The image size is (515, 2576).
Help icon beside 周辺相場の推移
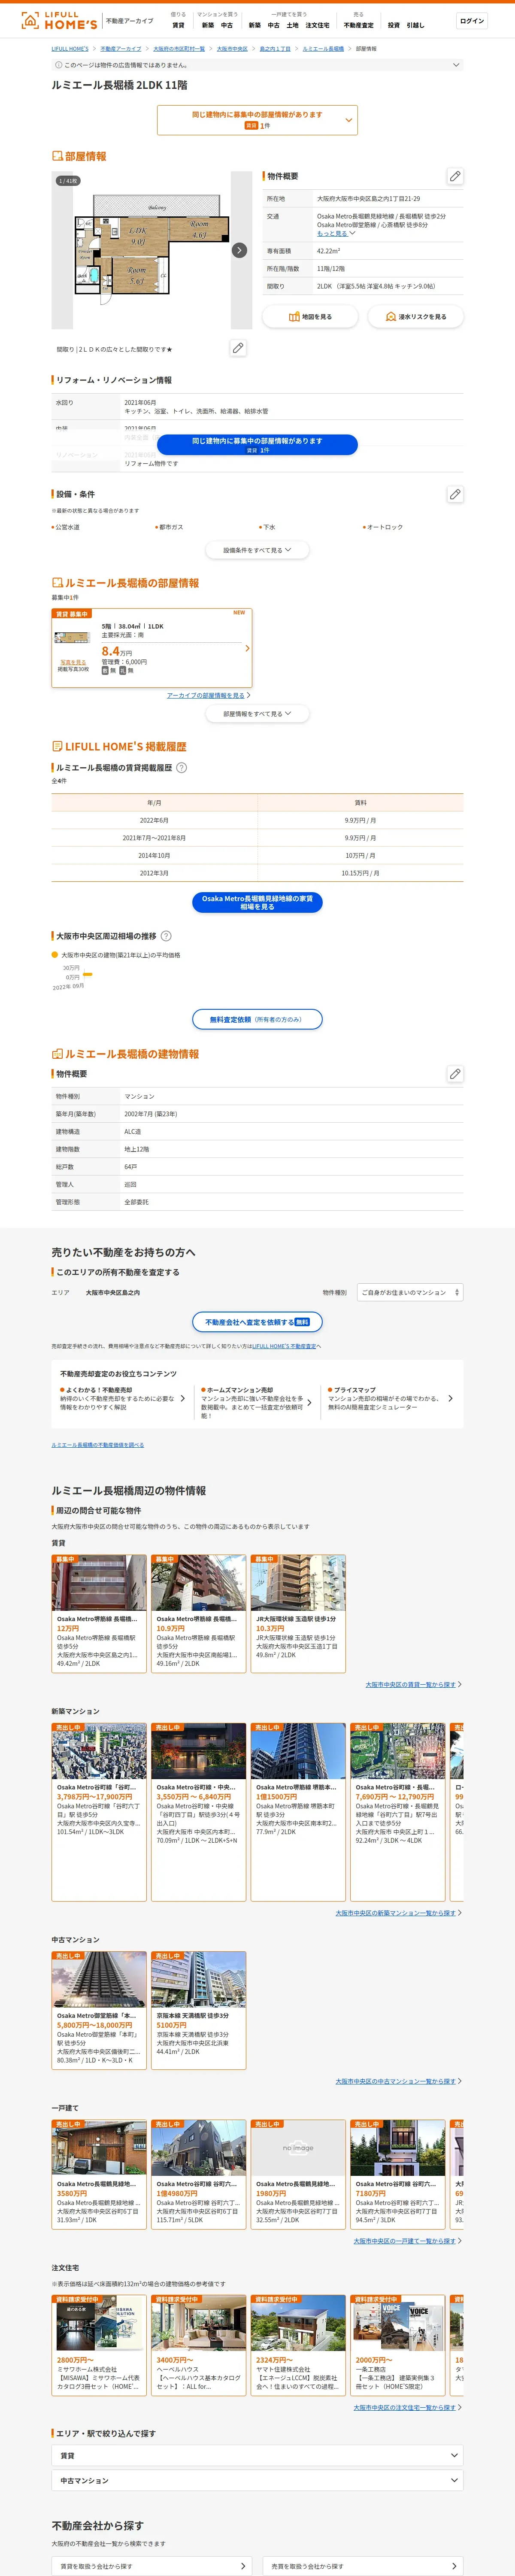tap(166, 936)
